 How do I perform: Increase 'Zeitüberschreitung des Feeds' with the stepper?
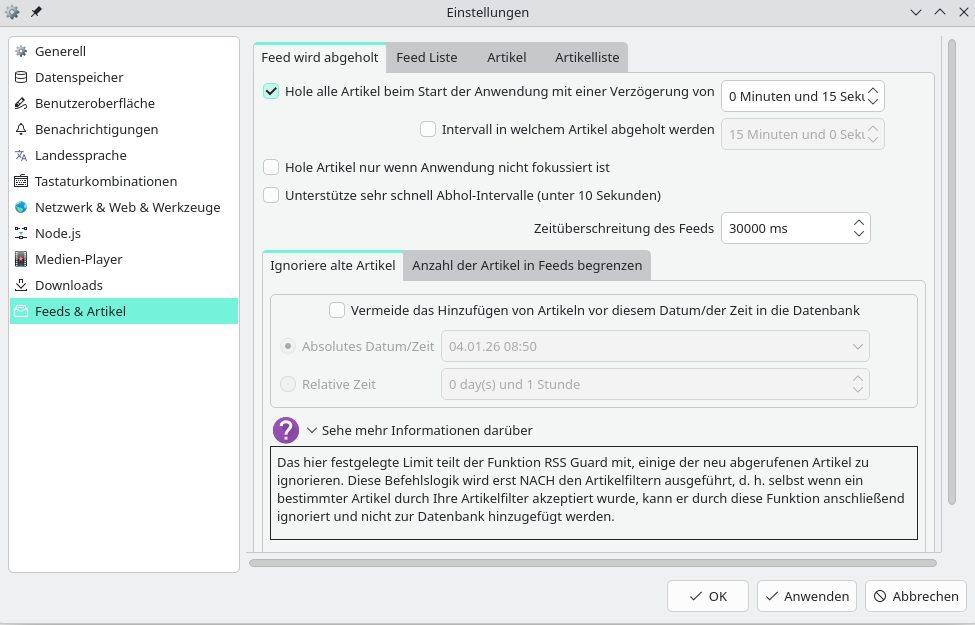(858, 222)
